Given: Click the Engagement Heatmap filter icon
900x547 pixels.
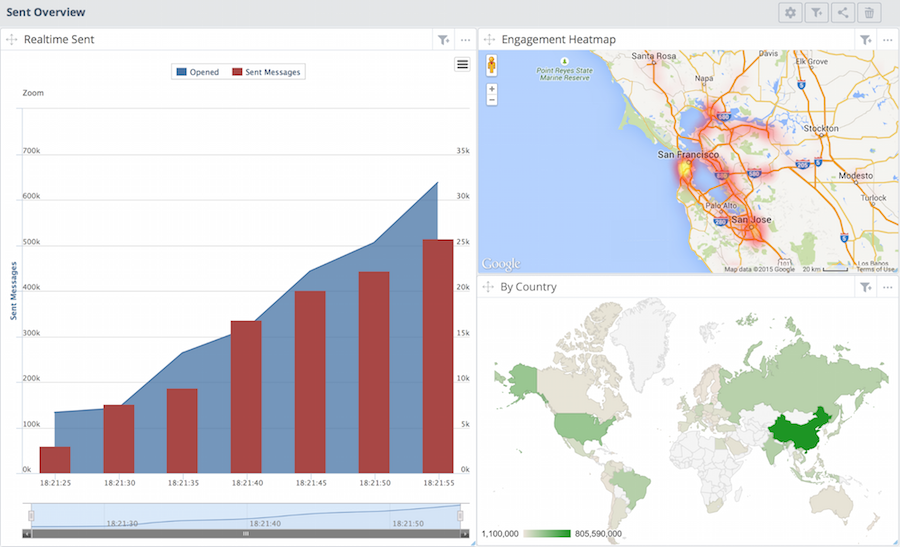Looking at the screenshot, I should [x=866, y=40].
